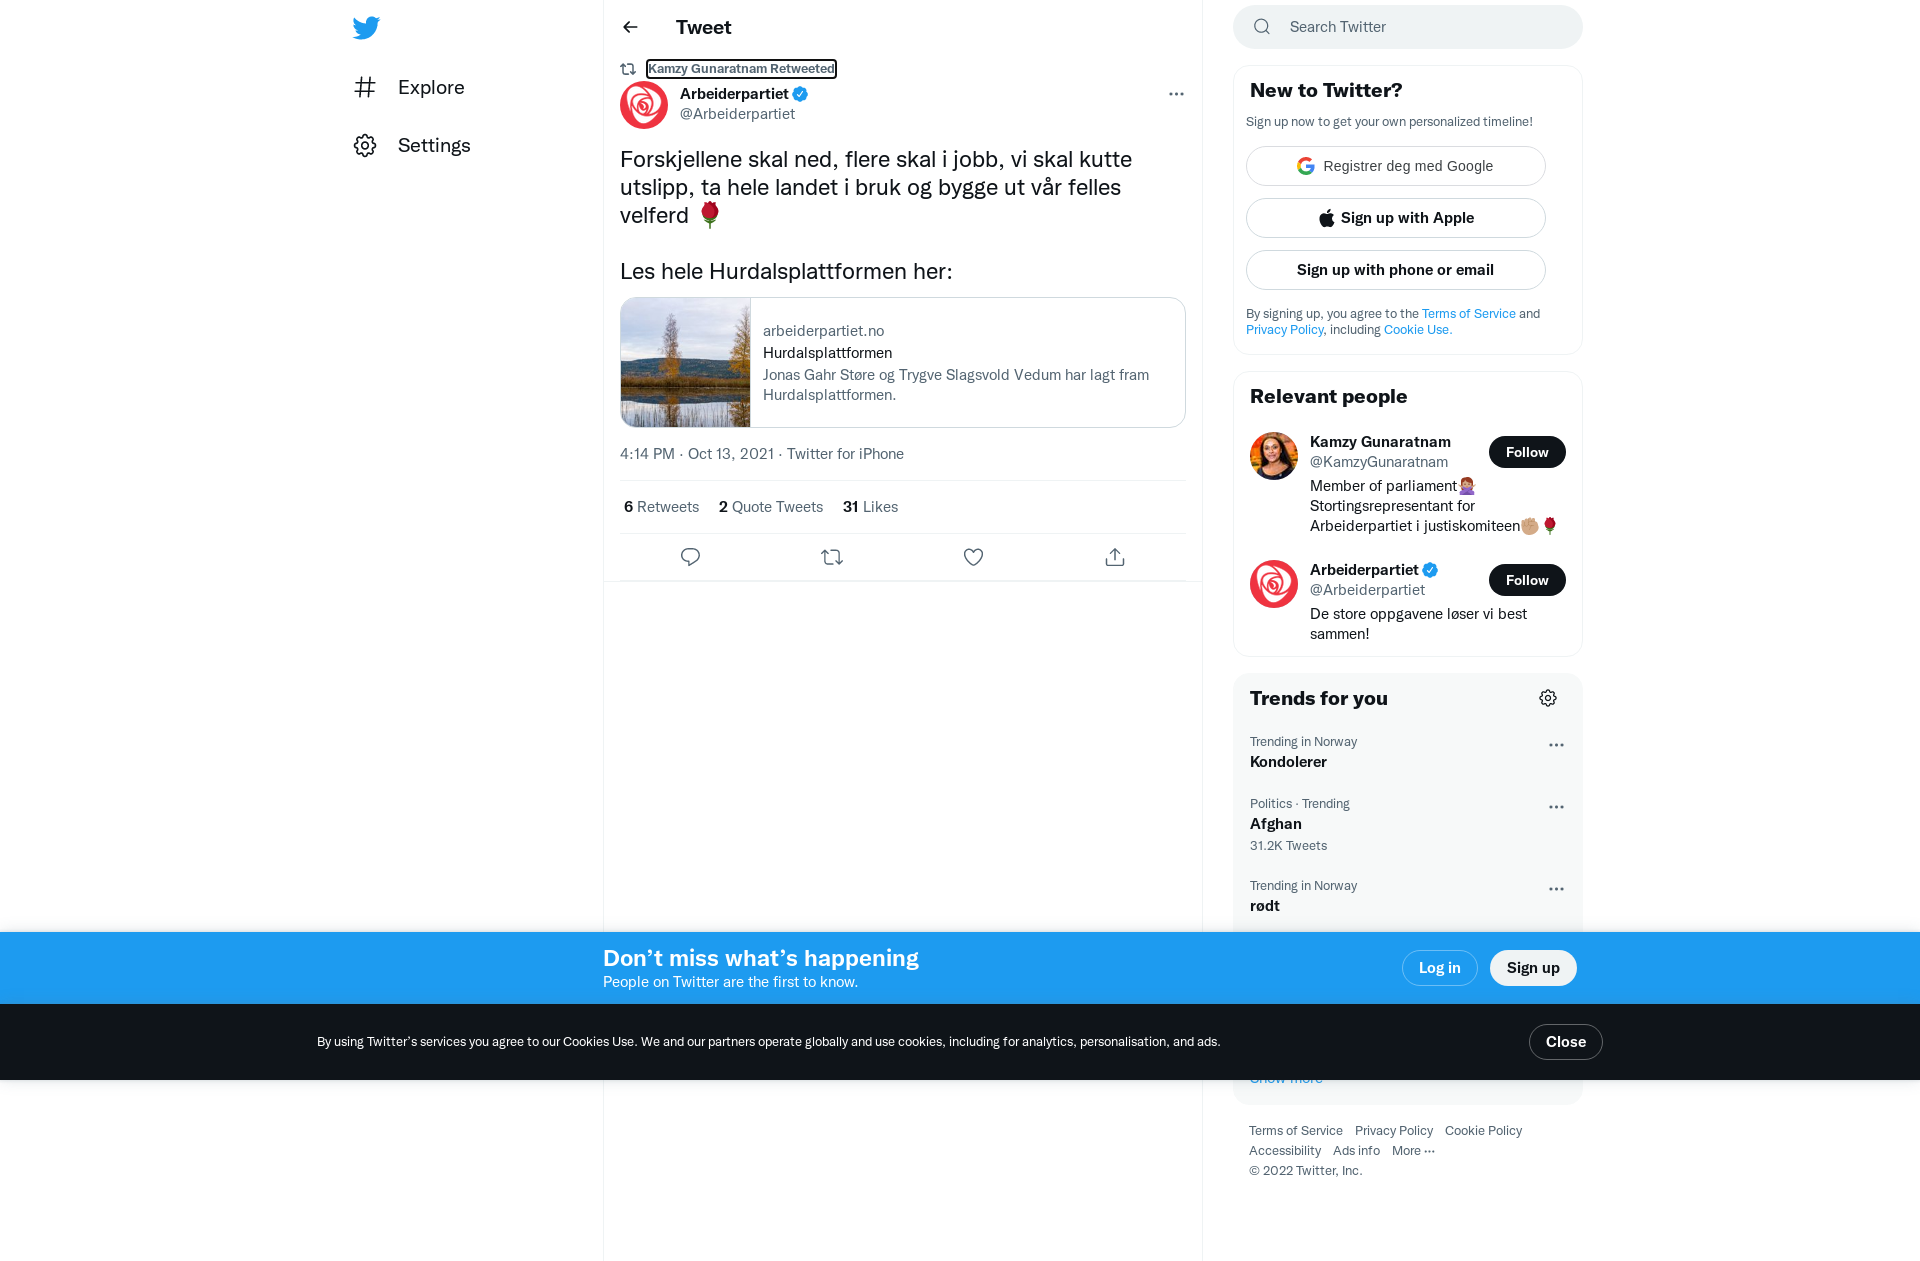This screenshot has width=1920, height=1261.
Task: Click Sign up with Apple button
Action: [1396, 218]
